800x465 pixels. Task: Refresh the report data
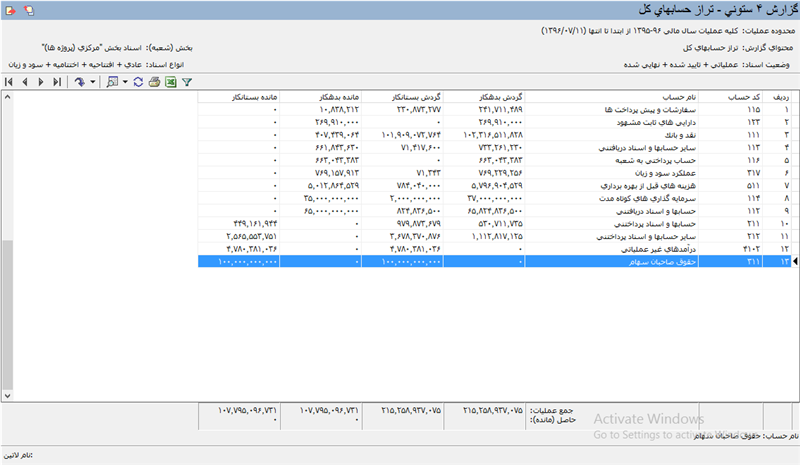137,81
